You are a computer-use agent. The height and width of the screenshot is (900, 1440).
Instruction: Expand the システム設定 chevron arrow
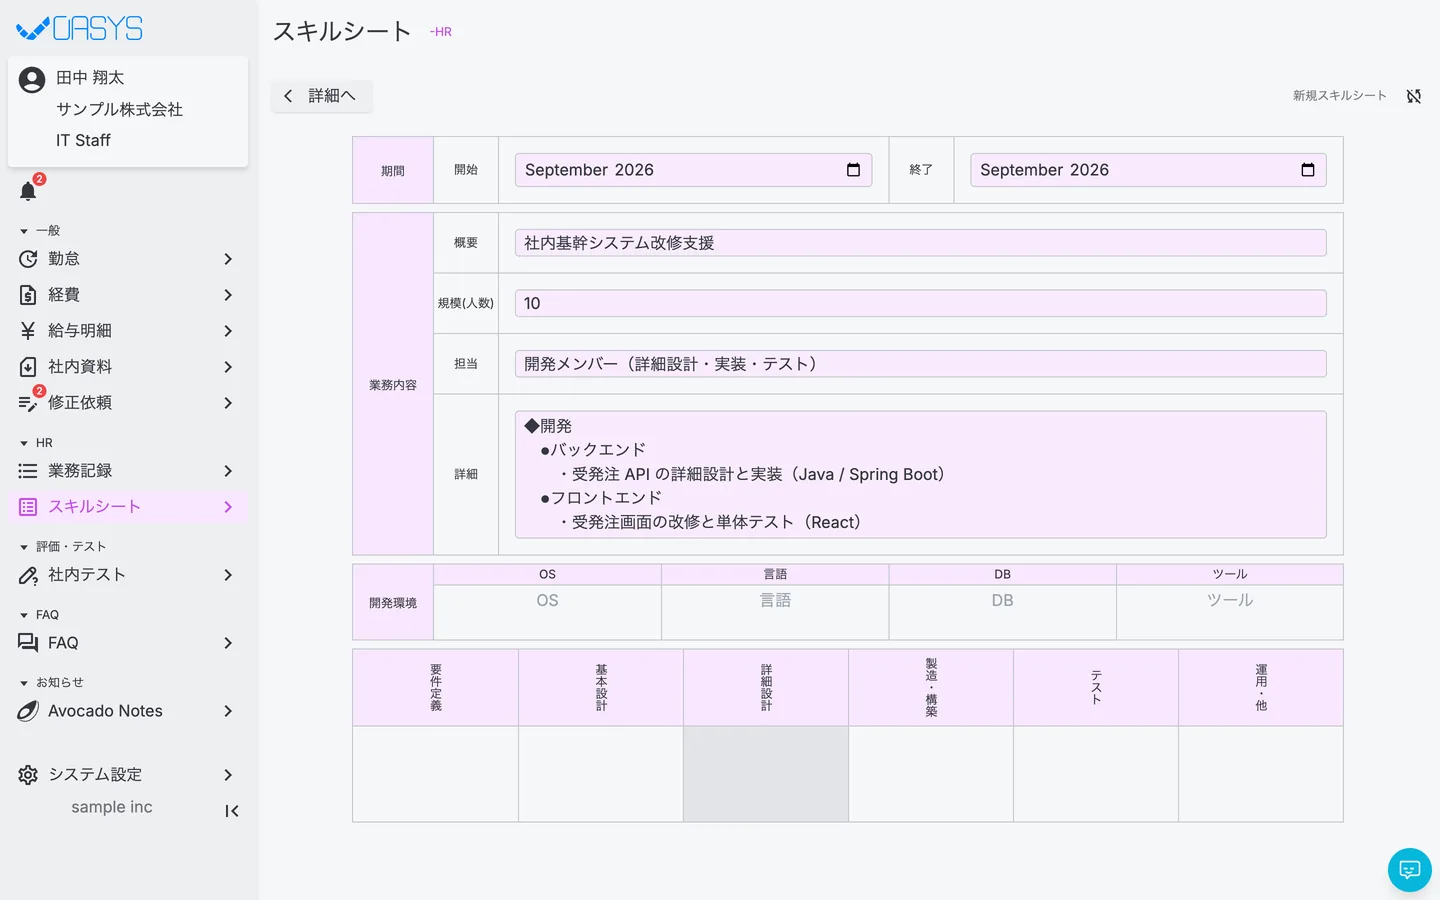click(x=228, y=775)
